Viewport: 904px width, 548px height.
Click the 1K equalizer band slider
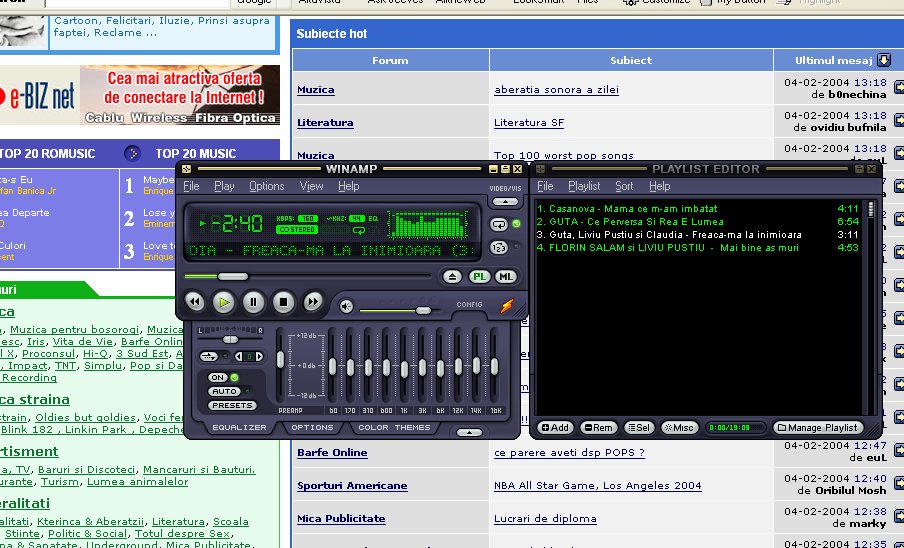click(404, 369)
